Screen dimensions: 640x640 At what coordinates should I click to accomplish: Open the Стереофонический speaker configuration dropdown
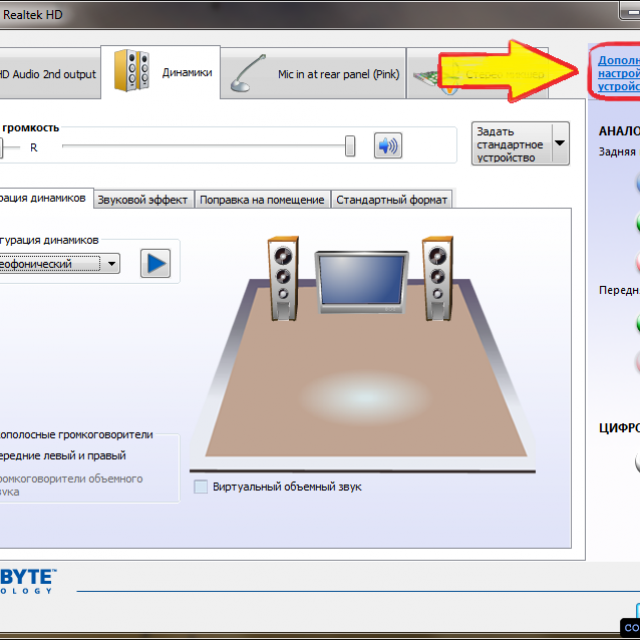coord(60,264)
